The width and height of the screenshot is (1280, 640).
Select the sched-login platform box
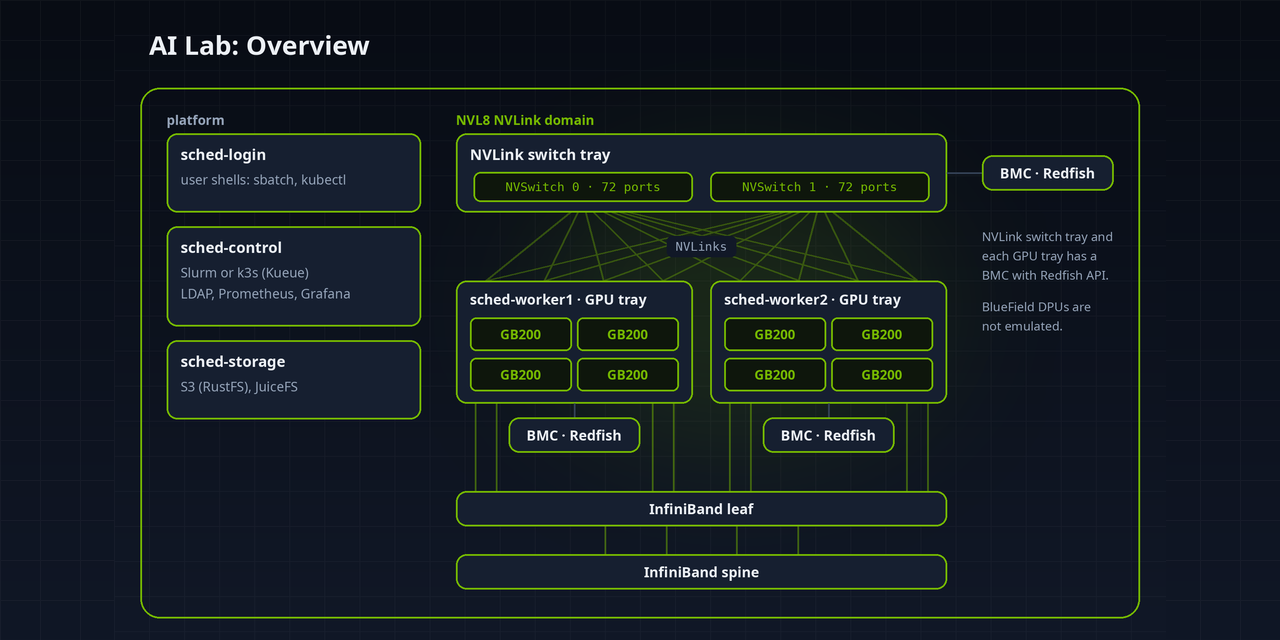click(x=294, y=173)
